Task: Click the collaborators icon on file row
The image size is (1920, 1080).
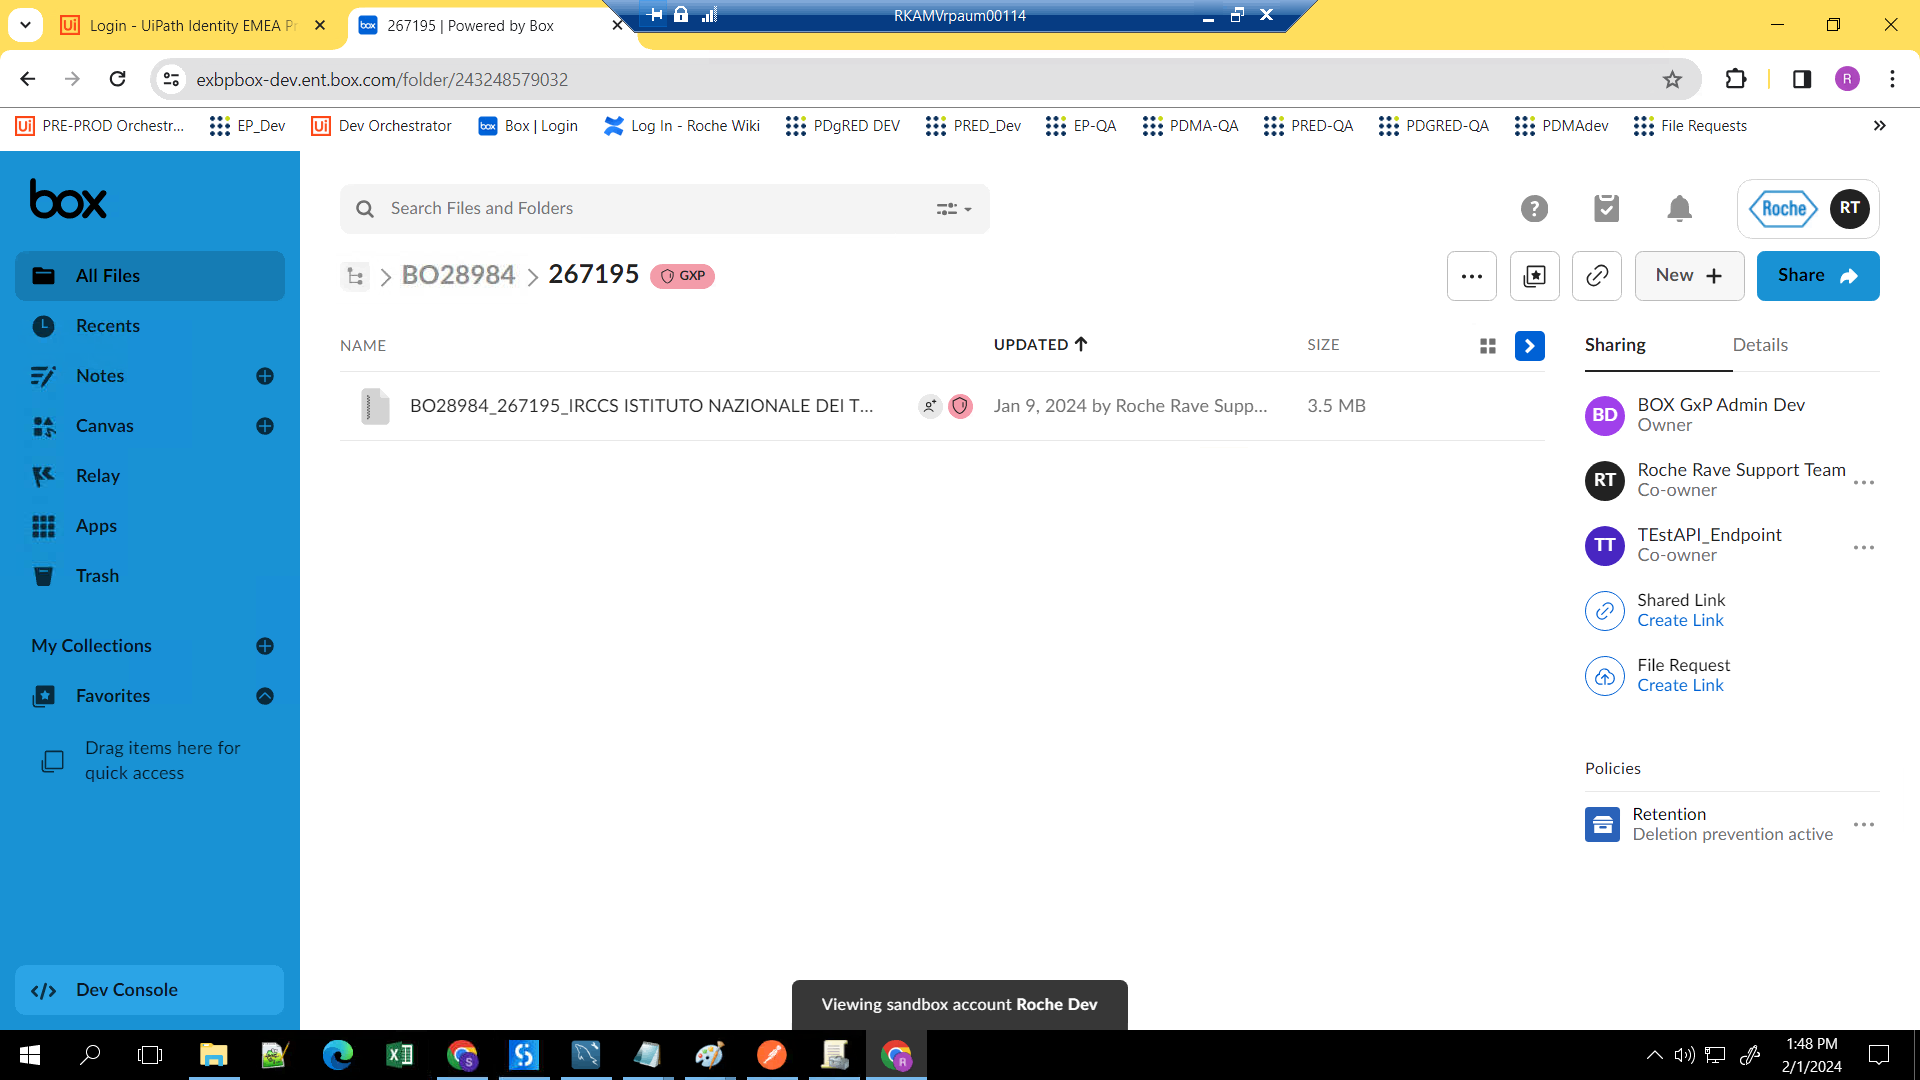Action: pos(930,406)
